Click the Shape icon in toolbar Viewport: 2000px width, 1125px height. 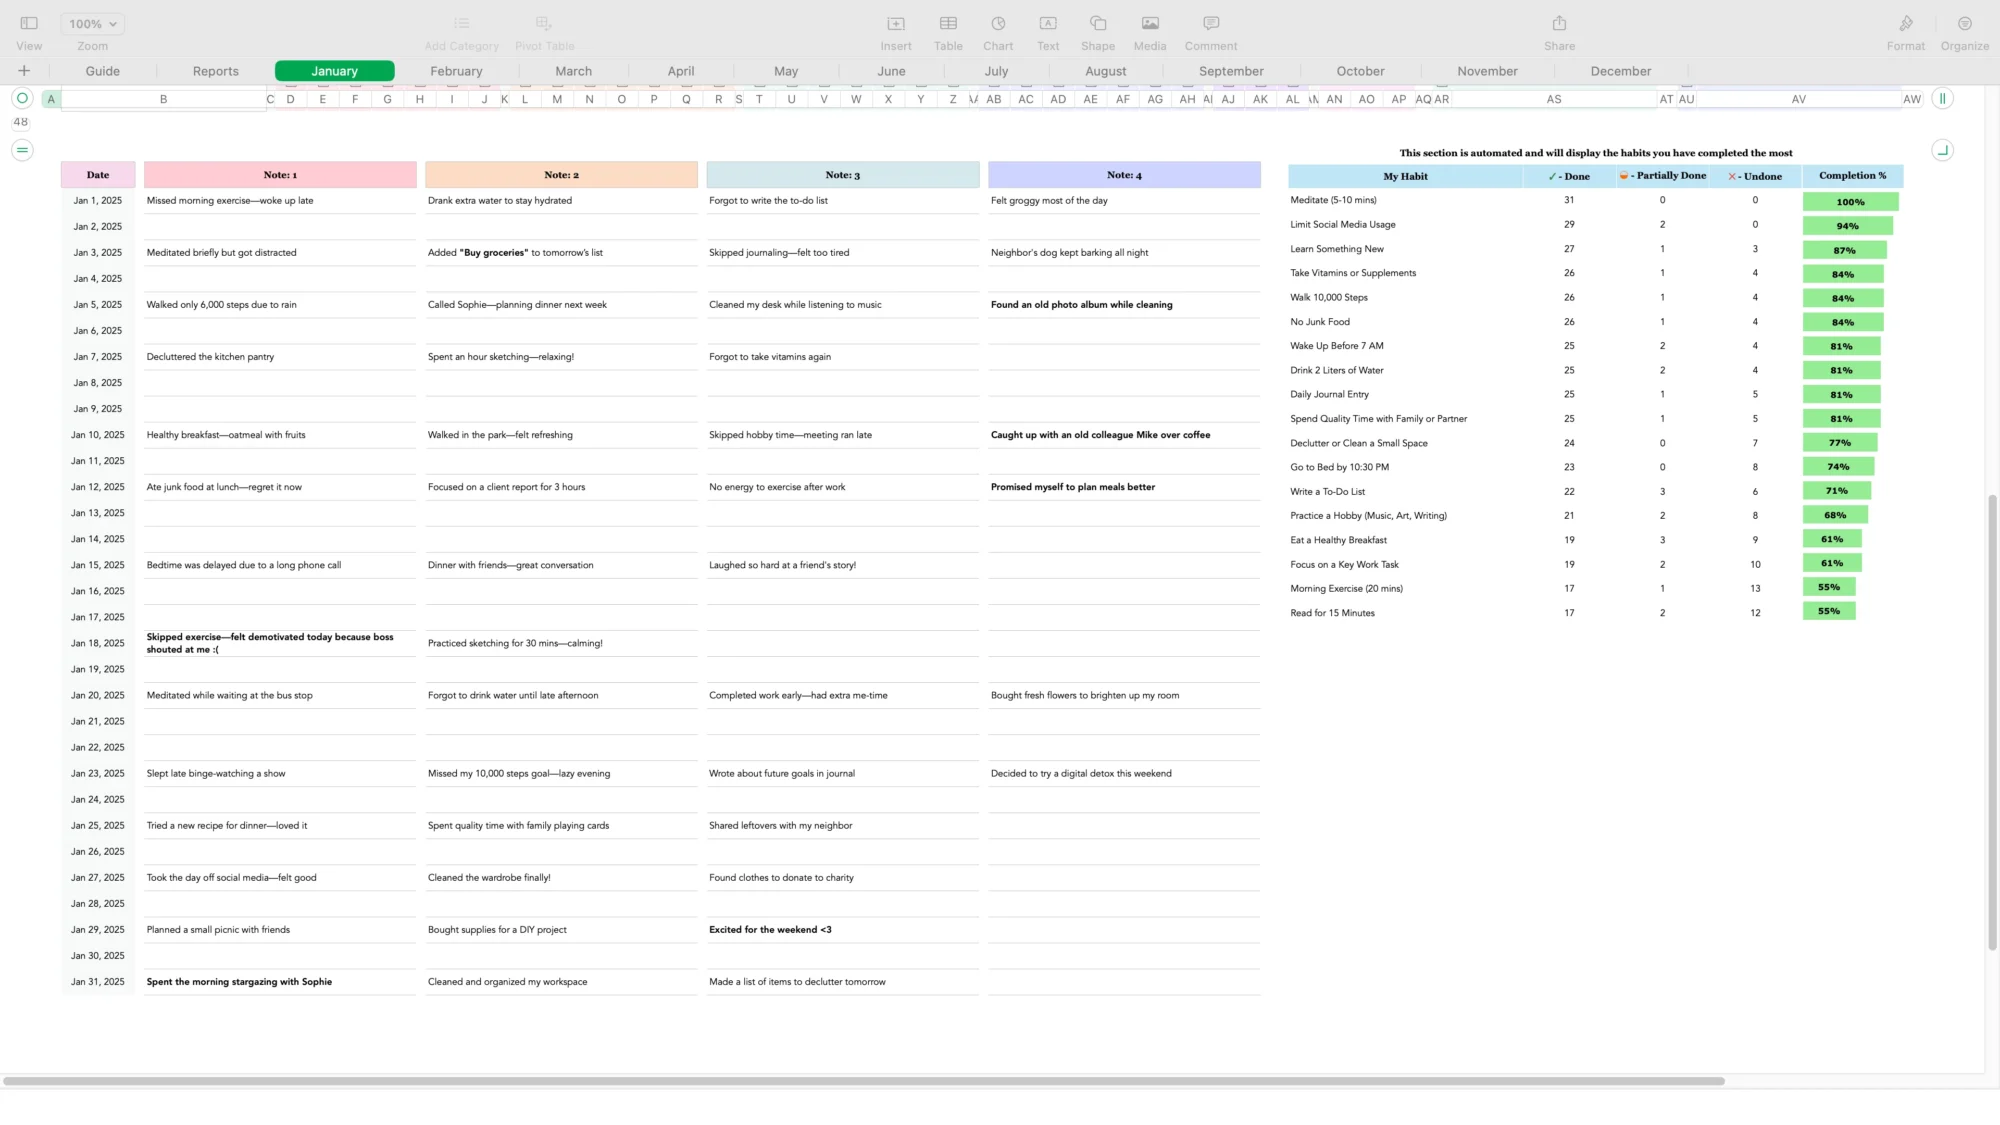click(1098, 22)
